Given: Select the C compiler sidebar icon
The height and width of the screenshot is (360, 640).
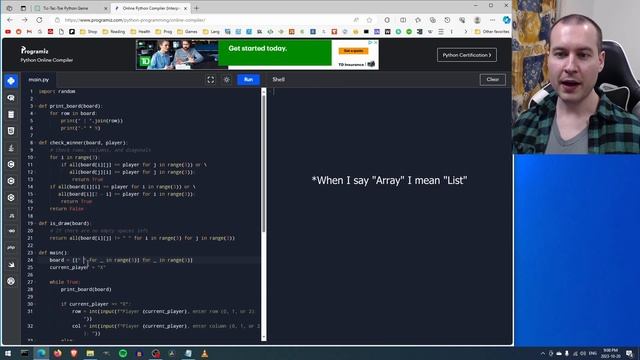Looking at the screenshot, I should pyautogui.click(x=11, y=164).
